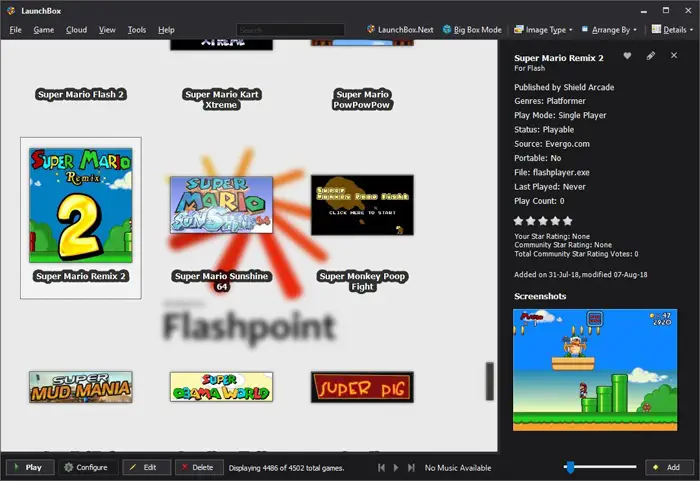Screen dimensions: 700x481
Task: Skip to previous music track
Action: (x=381, y=468)
